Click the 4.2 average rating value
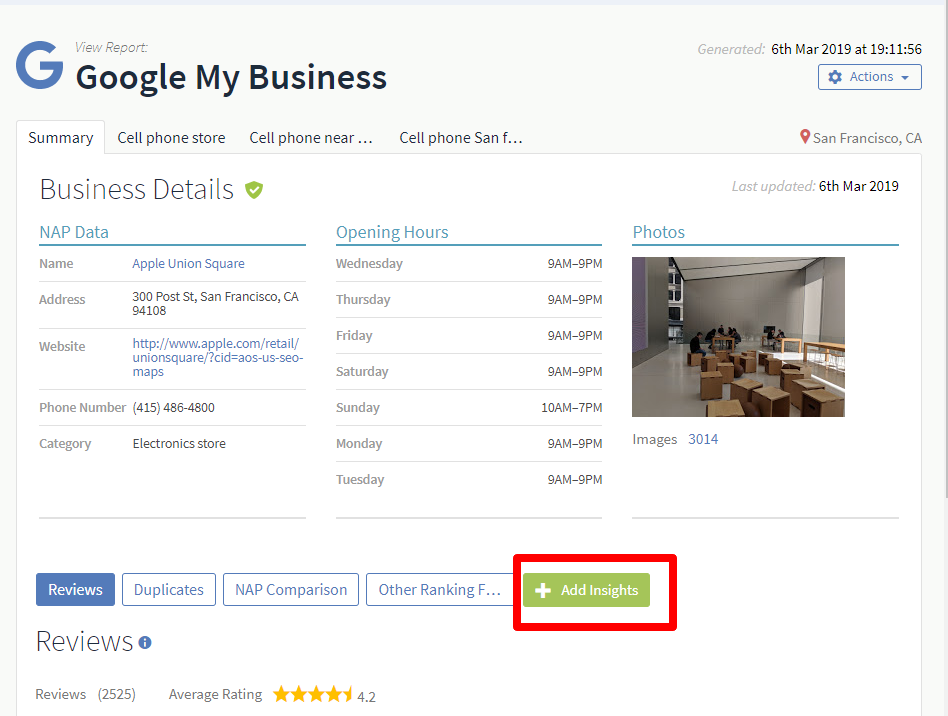This screenshot has width=948, height=716. click(x=366, y=697)
